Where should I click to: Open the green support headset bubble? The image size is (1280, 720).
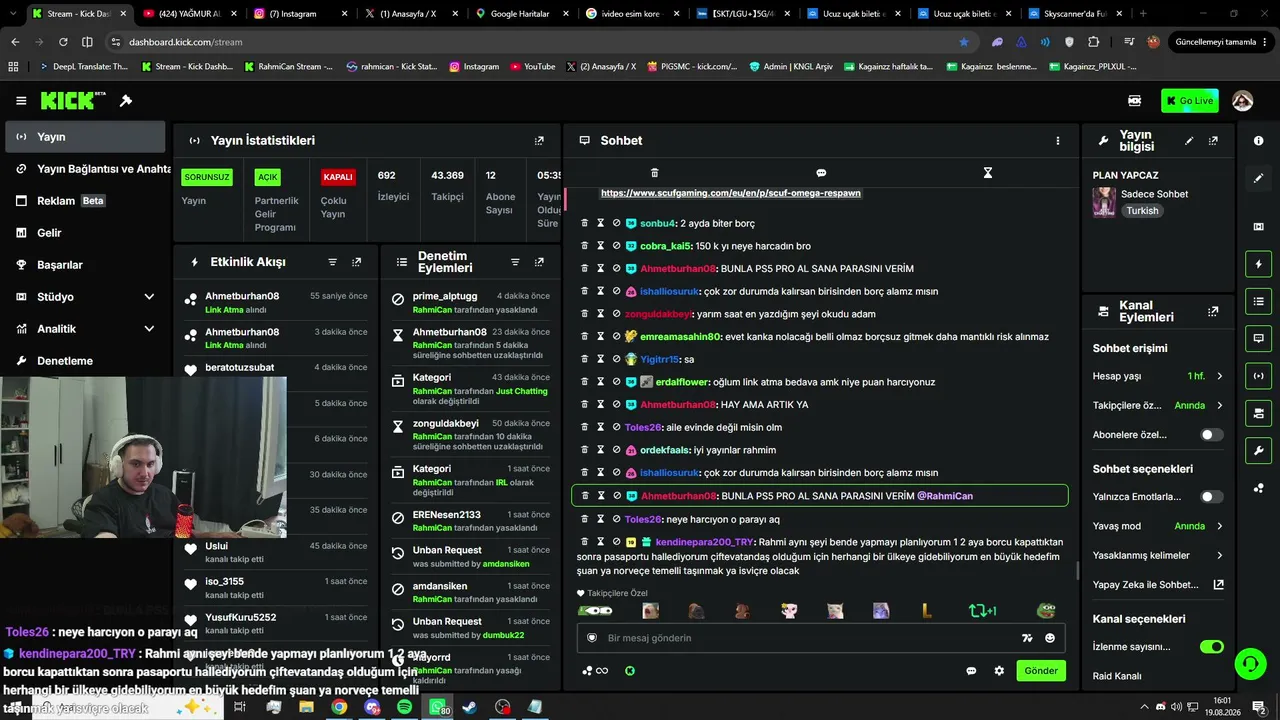coord(1249,662)
